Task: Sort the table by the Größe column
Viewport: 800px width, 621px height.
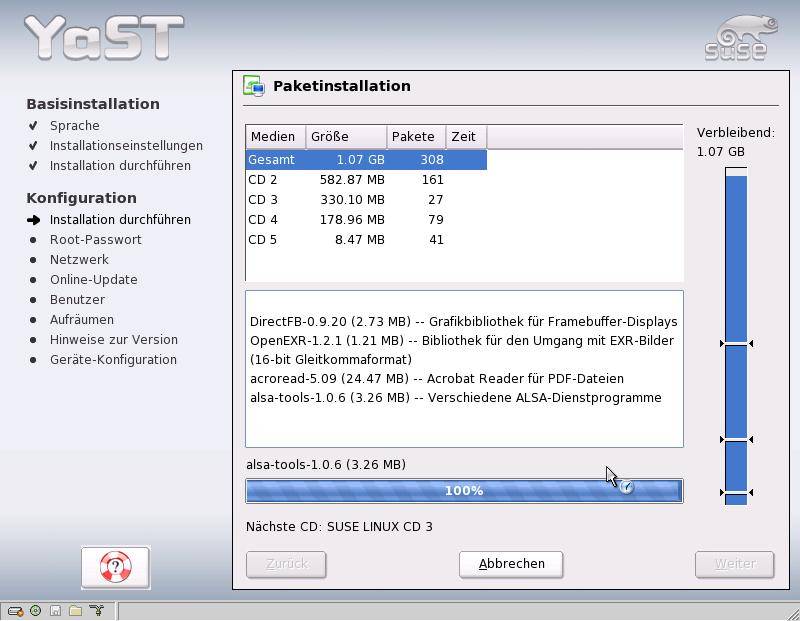Action: pos(346,137)
